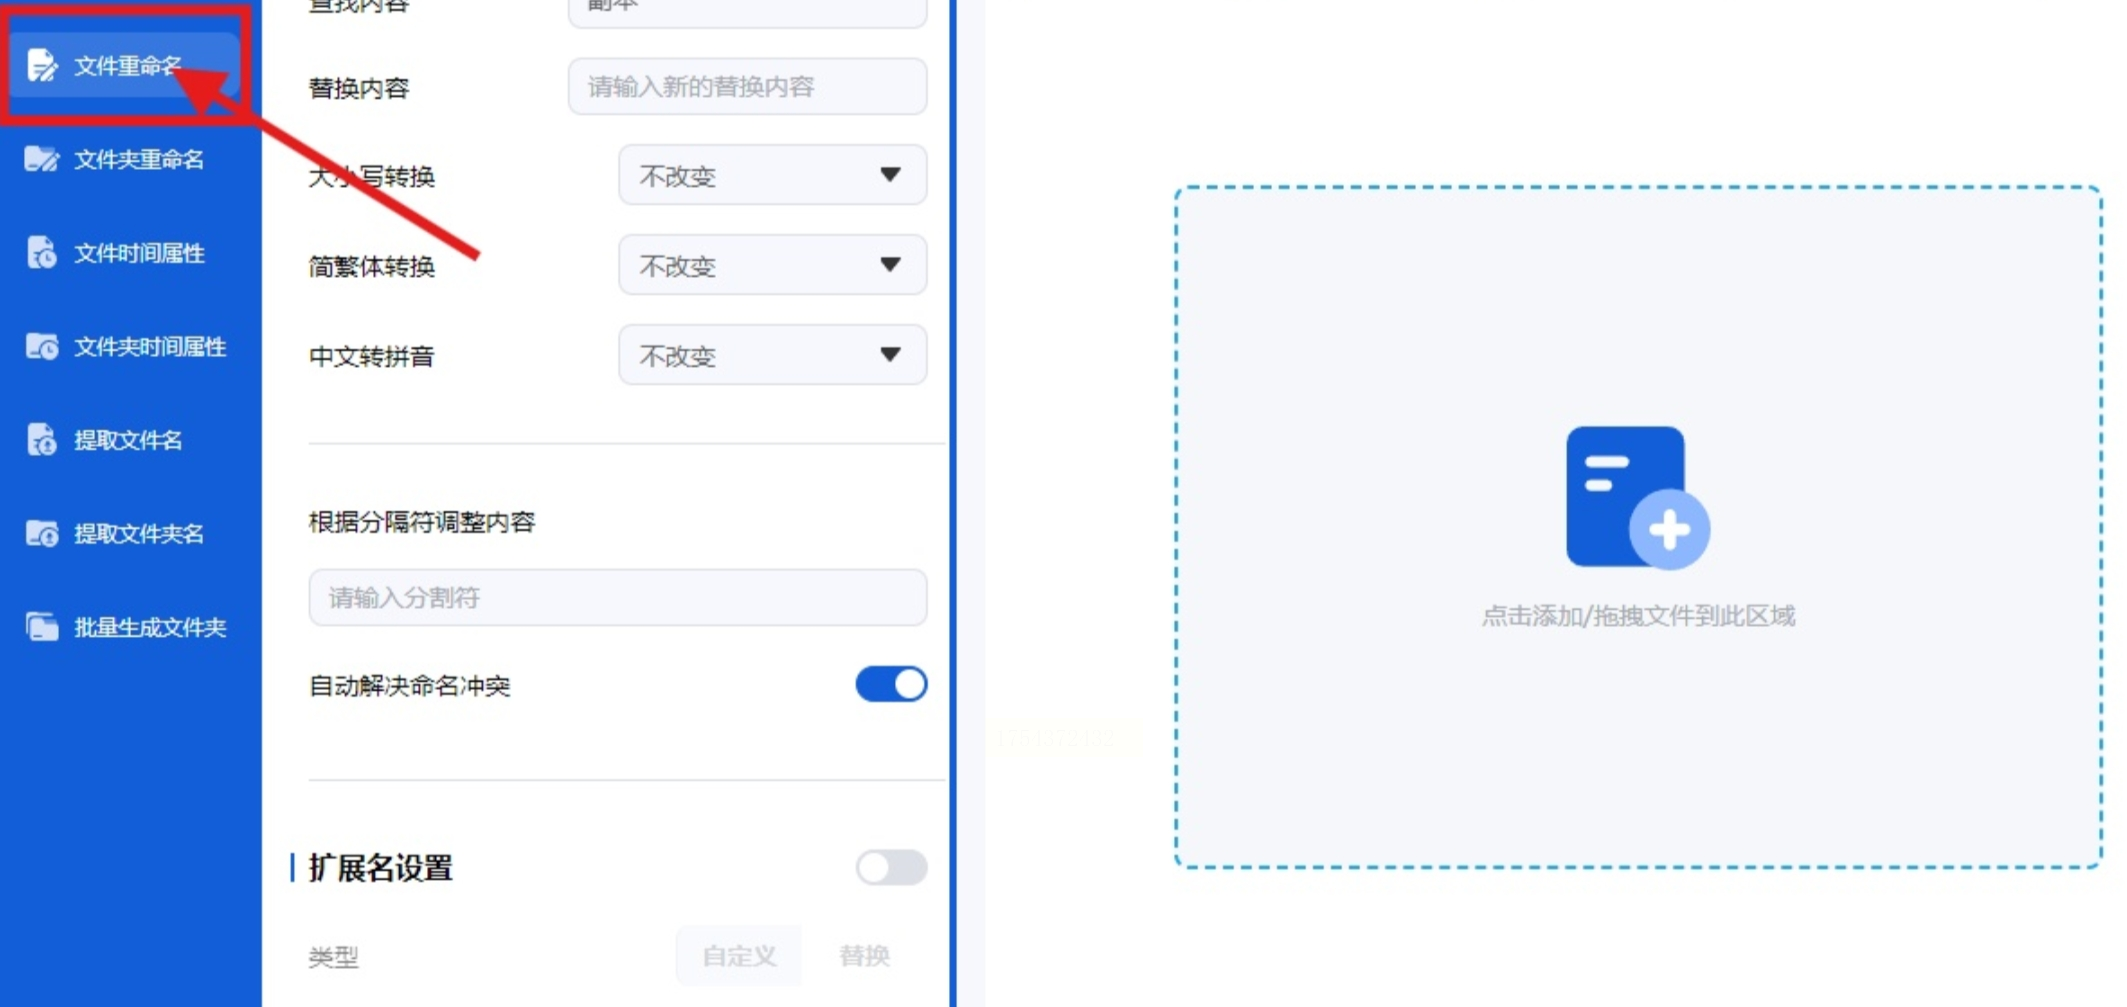
Task: Disable the 自动解决命名冲突 switch
Action: pos(891,685)
